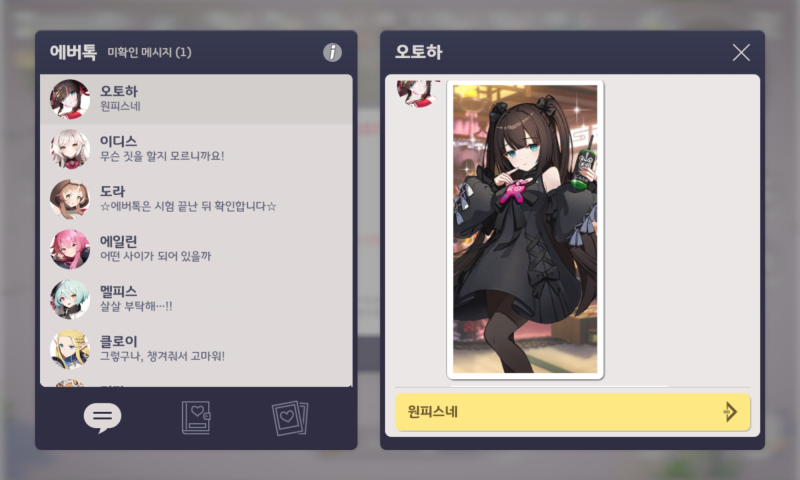This screenshot has height=480, width=800.
Task: Click 클로이's blonde avatar
Action: click(70, 349)
